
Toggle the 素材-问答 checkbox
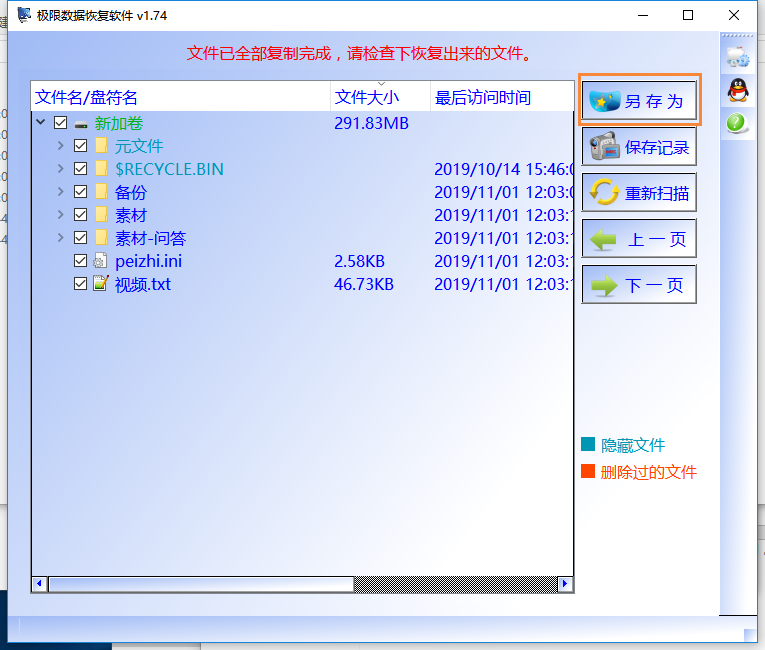pyautogui.click(x=81, y=237)
